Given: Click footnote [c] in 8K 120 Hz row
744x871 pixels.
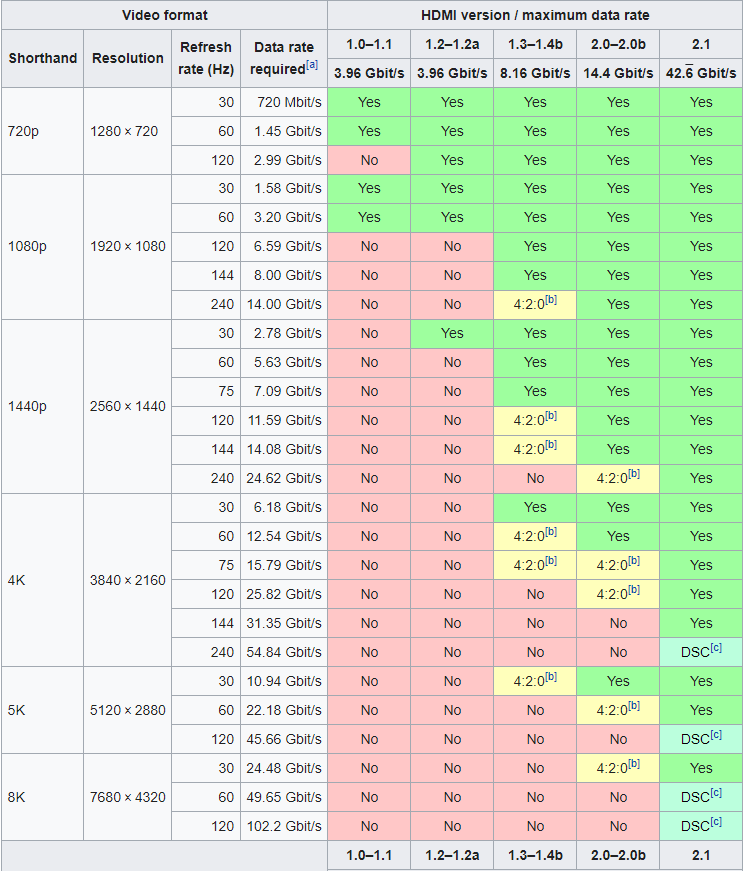Looking at the screenshot, I should click(x=717, y=822).
